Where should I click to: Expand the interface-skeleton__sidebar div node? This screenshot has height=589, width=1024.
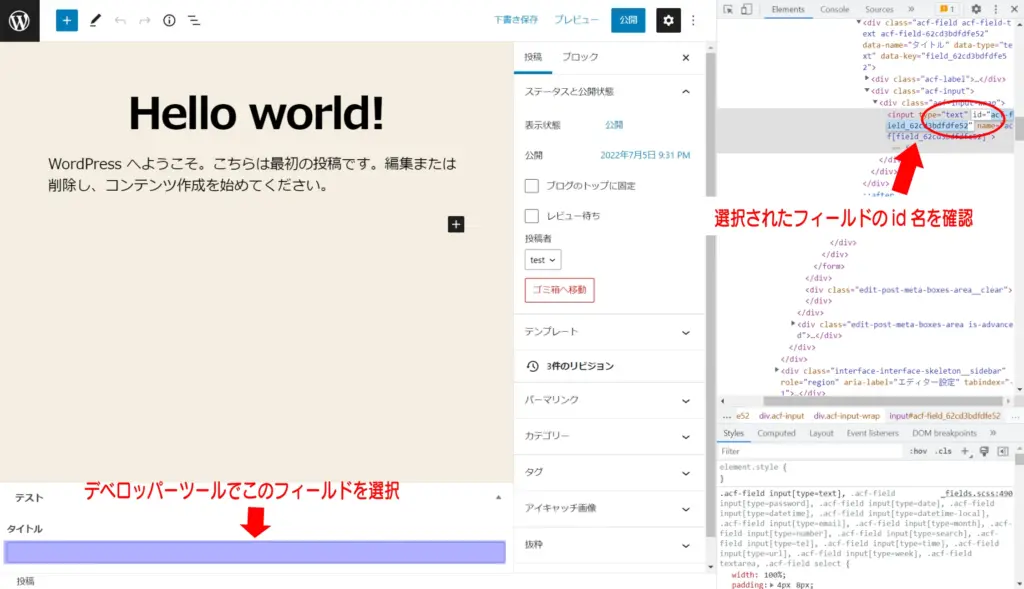777,370
